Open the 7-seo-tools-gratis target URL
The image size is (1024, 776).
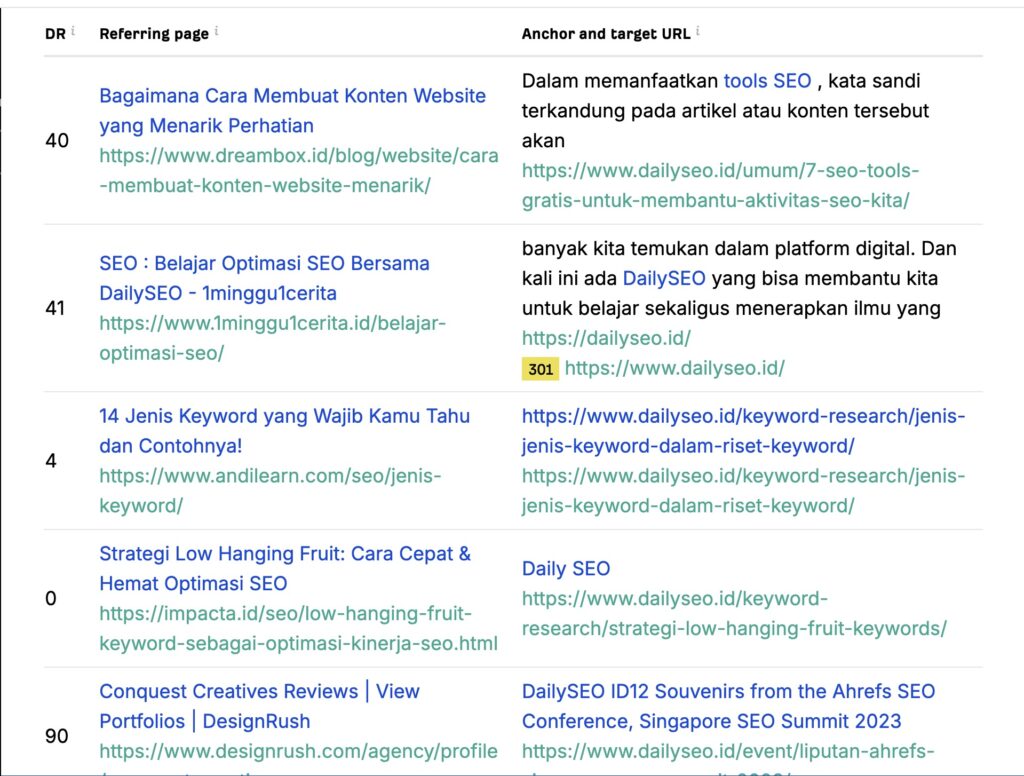[720, 186]
